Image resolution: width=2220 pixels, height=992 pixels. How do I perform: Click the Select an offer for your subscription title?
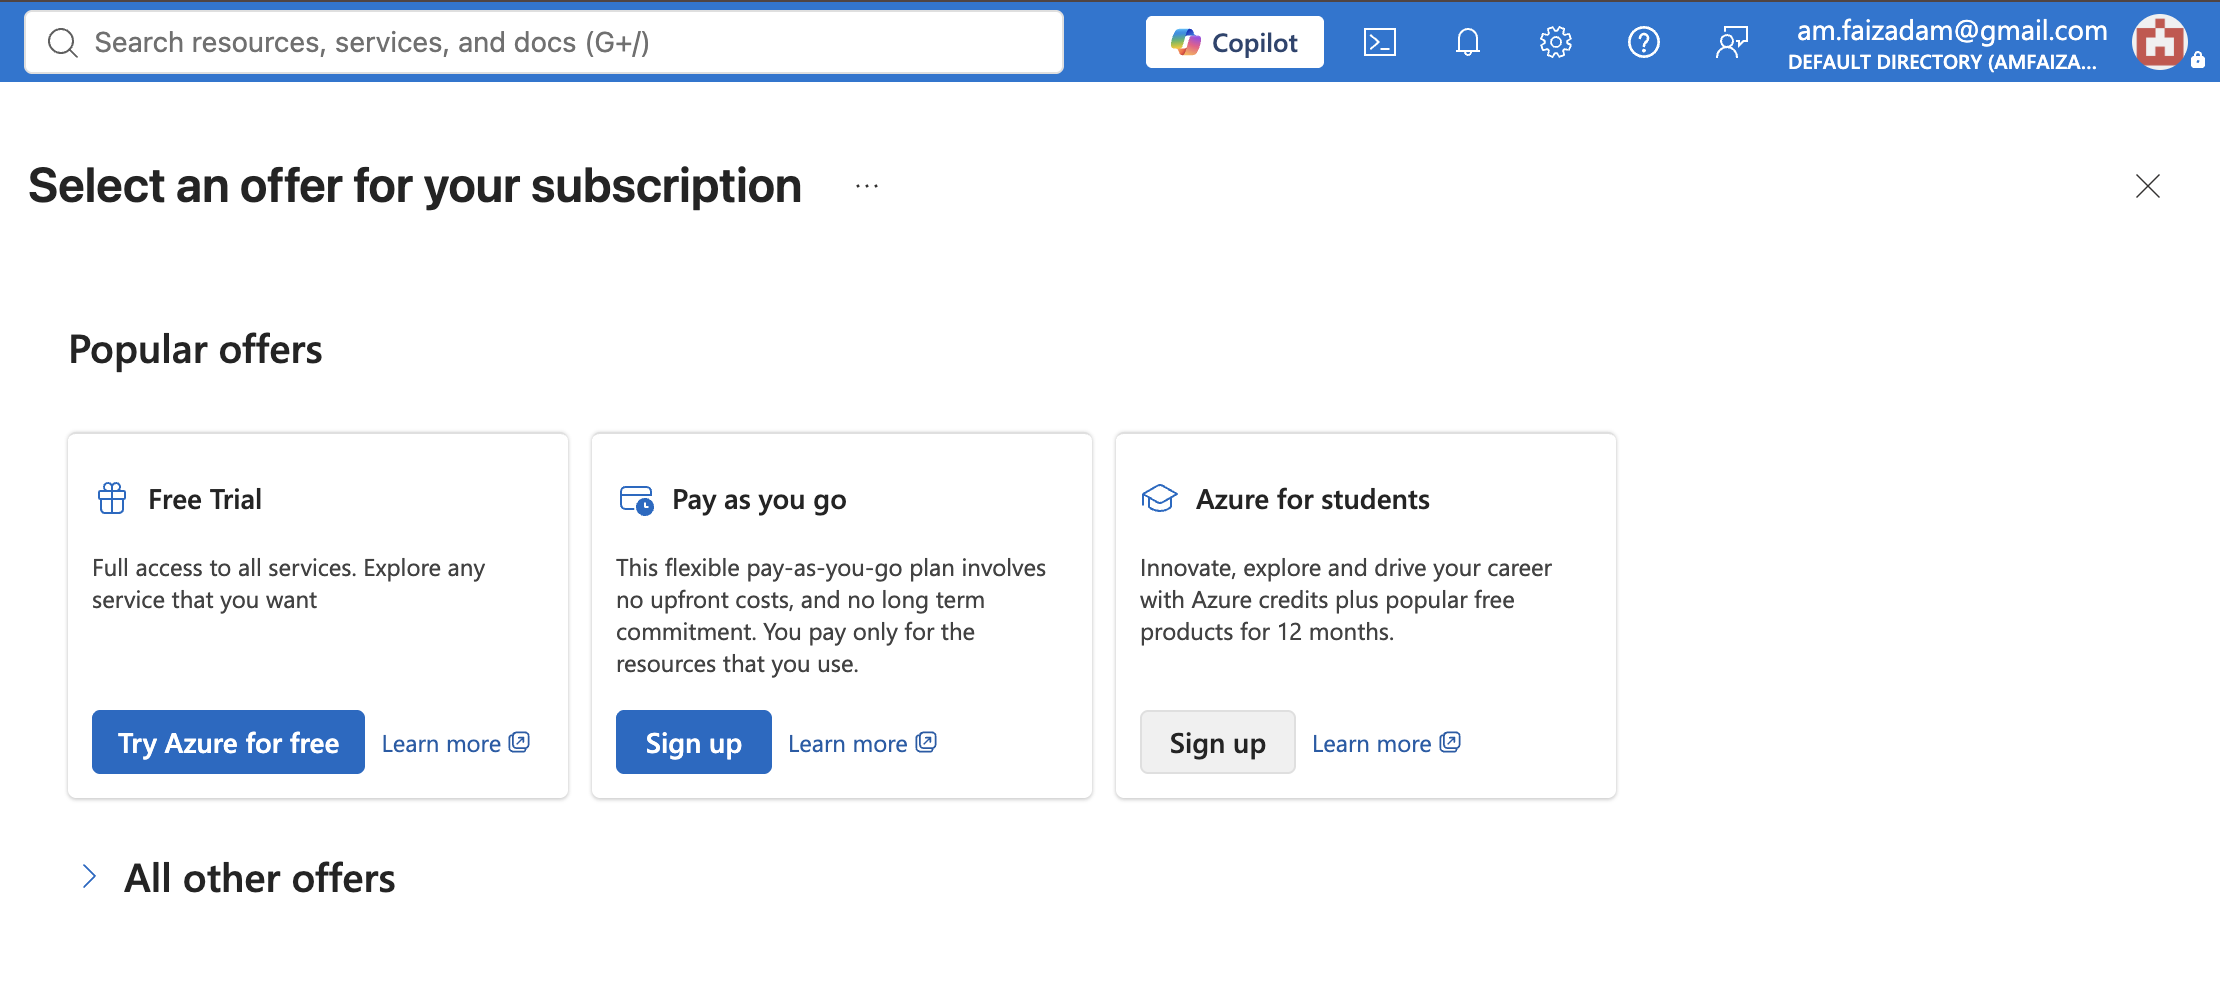coord(415,186)
